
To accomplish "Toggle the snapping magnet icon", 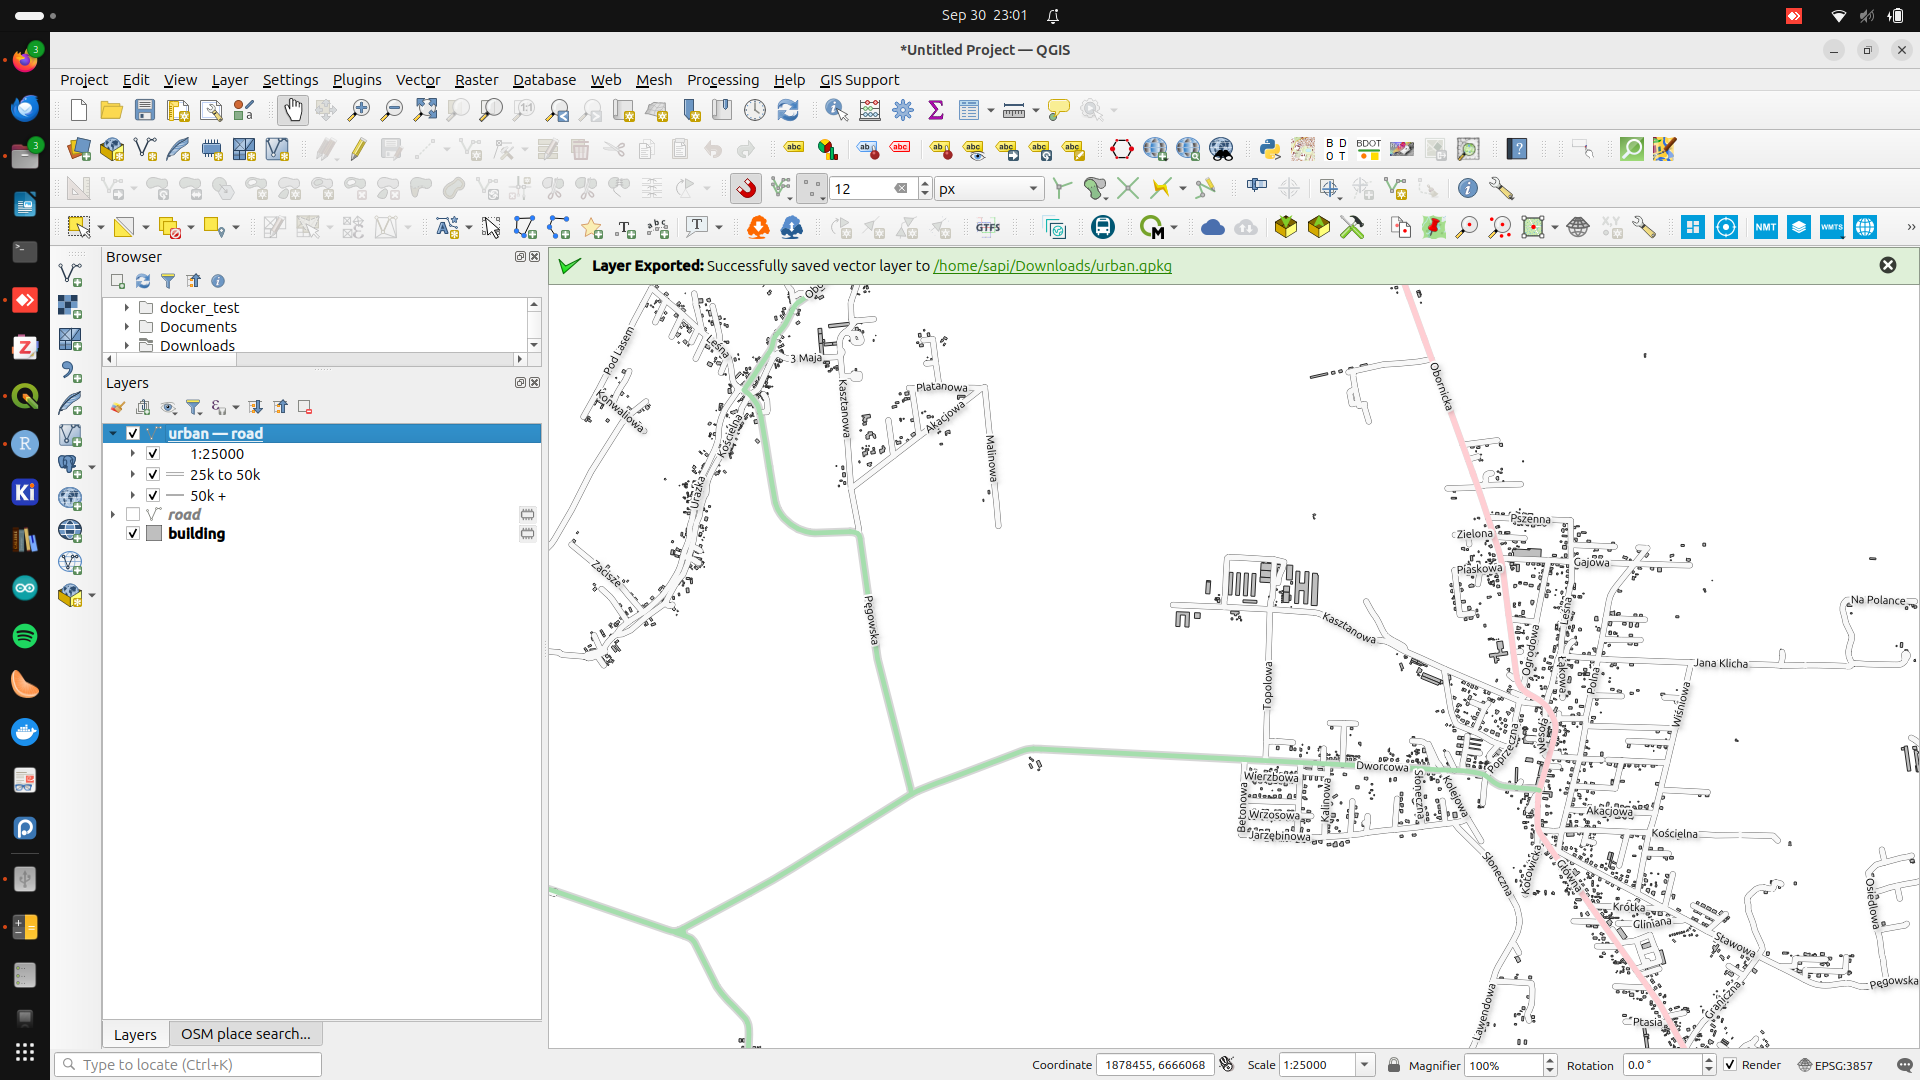I will [x=746, y=188].
